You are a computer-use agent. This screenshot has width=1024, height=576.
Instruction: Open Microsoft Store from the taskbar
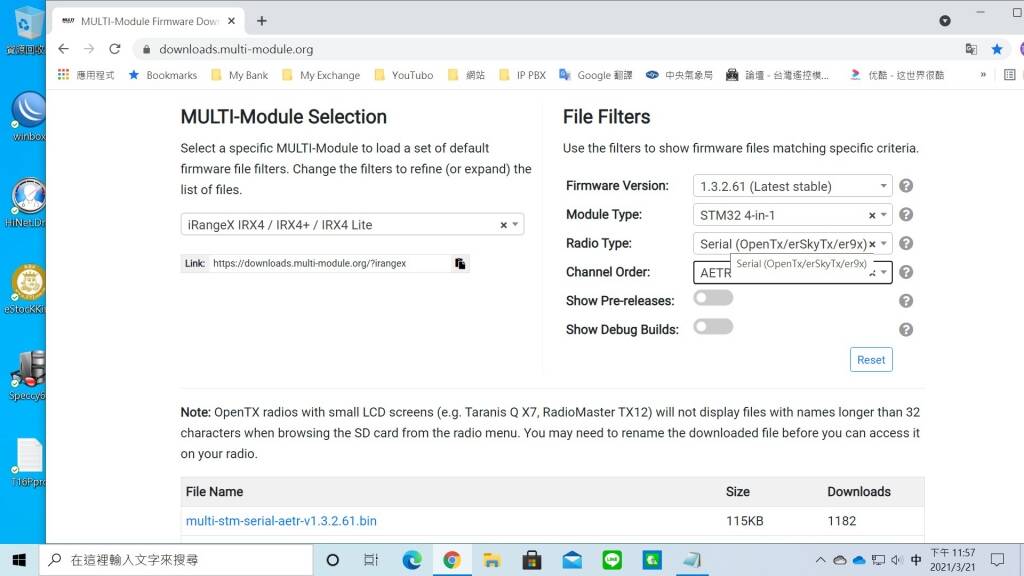coord(532,560)
